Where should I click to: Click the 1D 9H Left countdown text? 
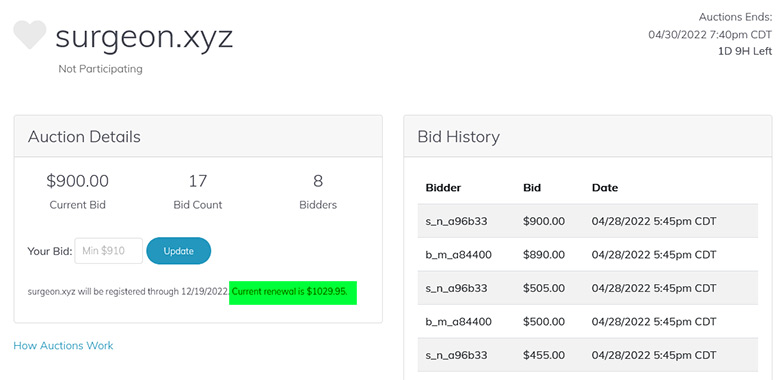[745, 51]
